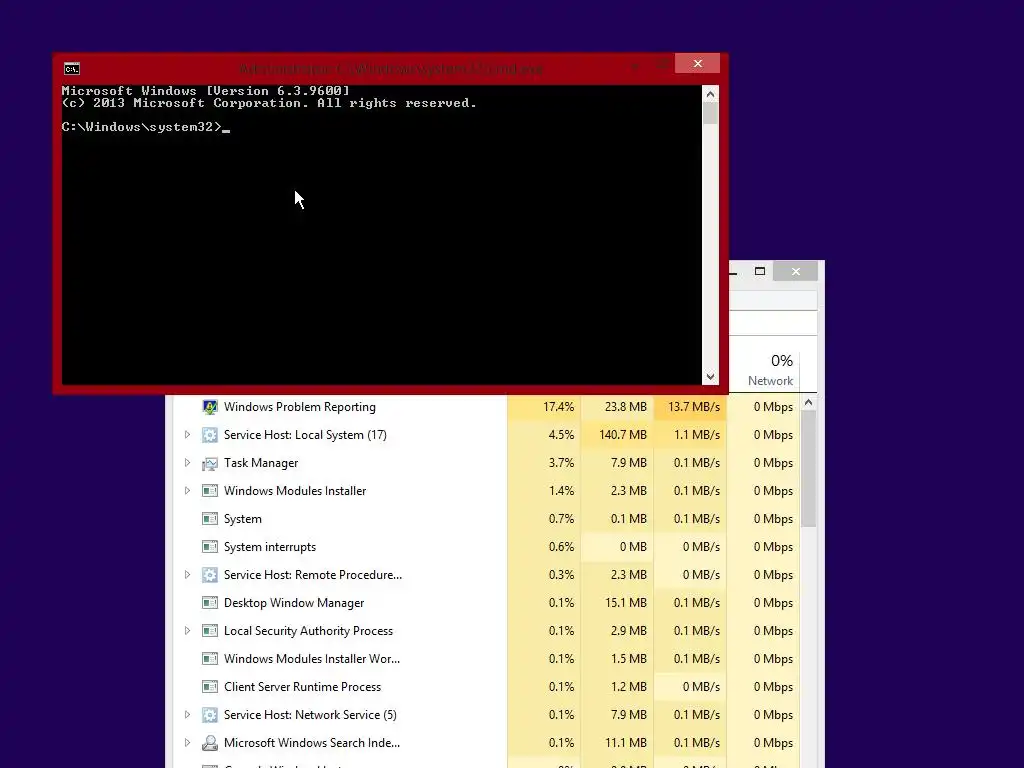Select Local Security Authority Process name
This screenshot has width=1024, height=768.
coord(308,631)
